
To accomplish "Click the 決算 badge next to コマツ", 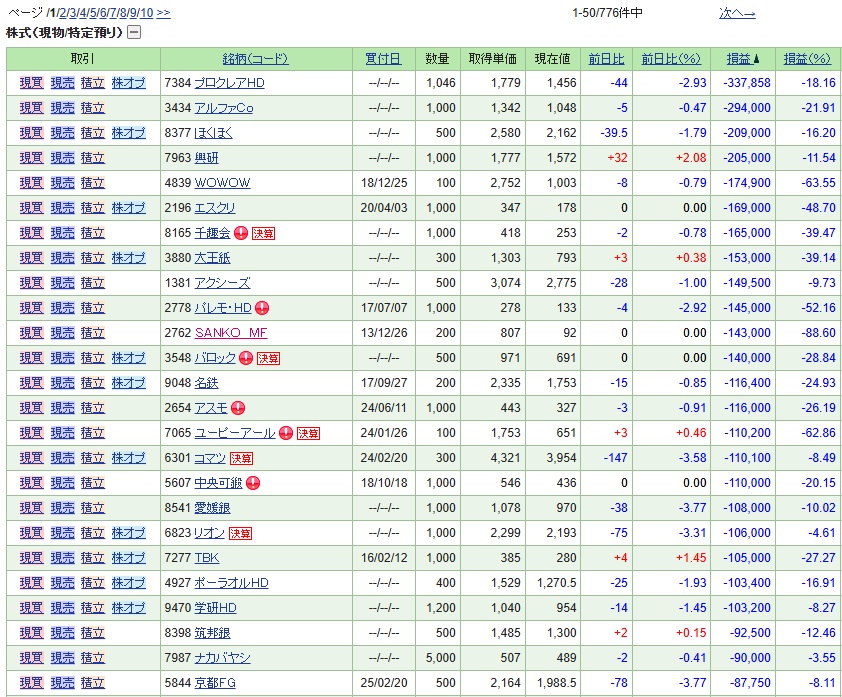I will [241, 459].
